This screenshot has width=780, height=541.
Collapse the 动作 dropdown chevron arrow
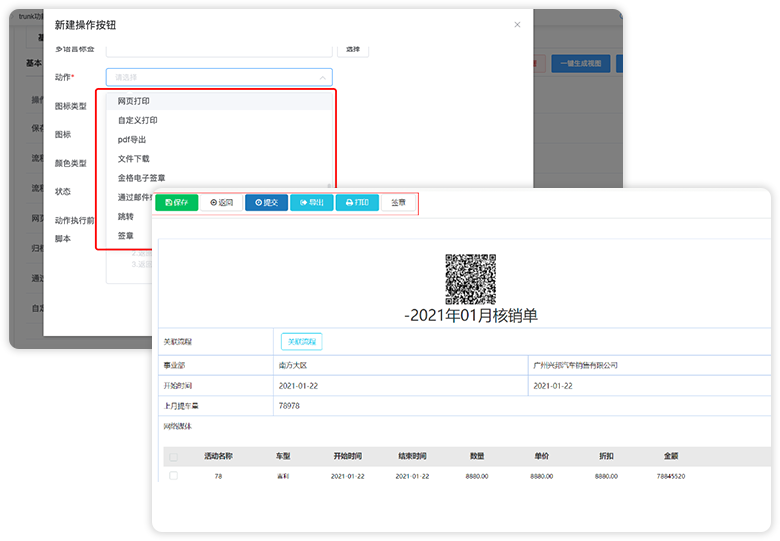[x=322, y=78]
